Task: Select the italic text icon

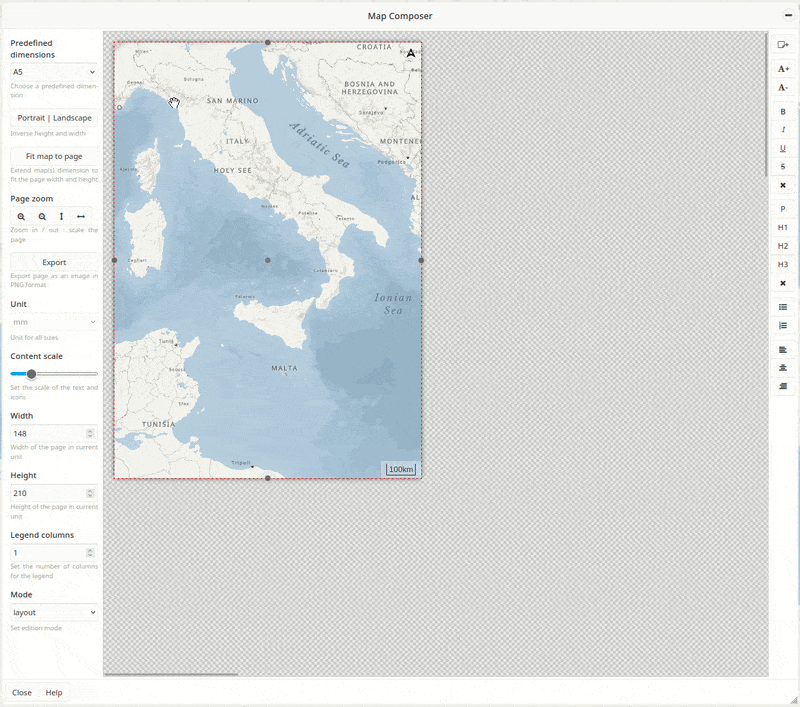Action: point(783,130)
